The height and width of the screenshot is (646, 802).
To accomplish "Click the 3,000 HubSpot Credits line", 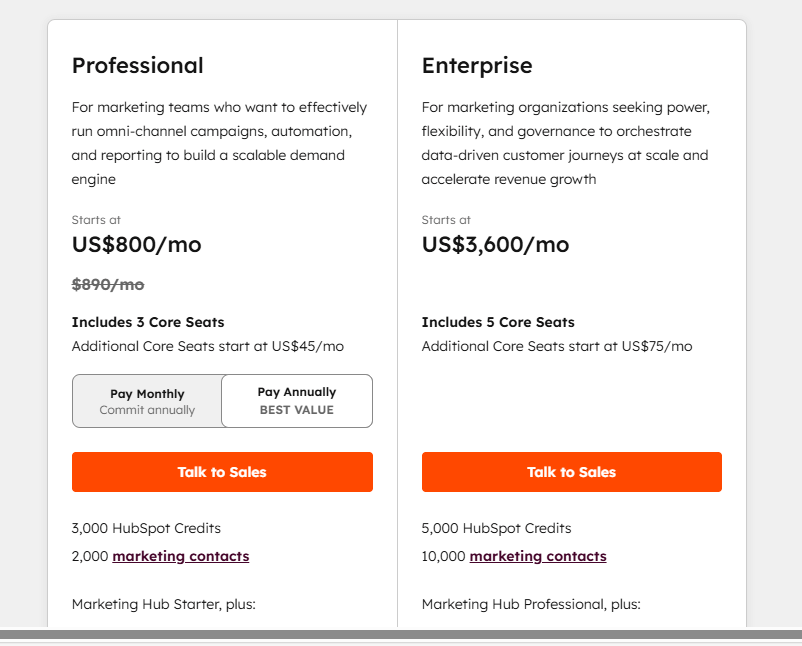I will pos(146,528).
